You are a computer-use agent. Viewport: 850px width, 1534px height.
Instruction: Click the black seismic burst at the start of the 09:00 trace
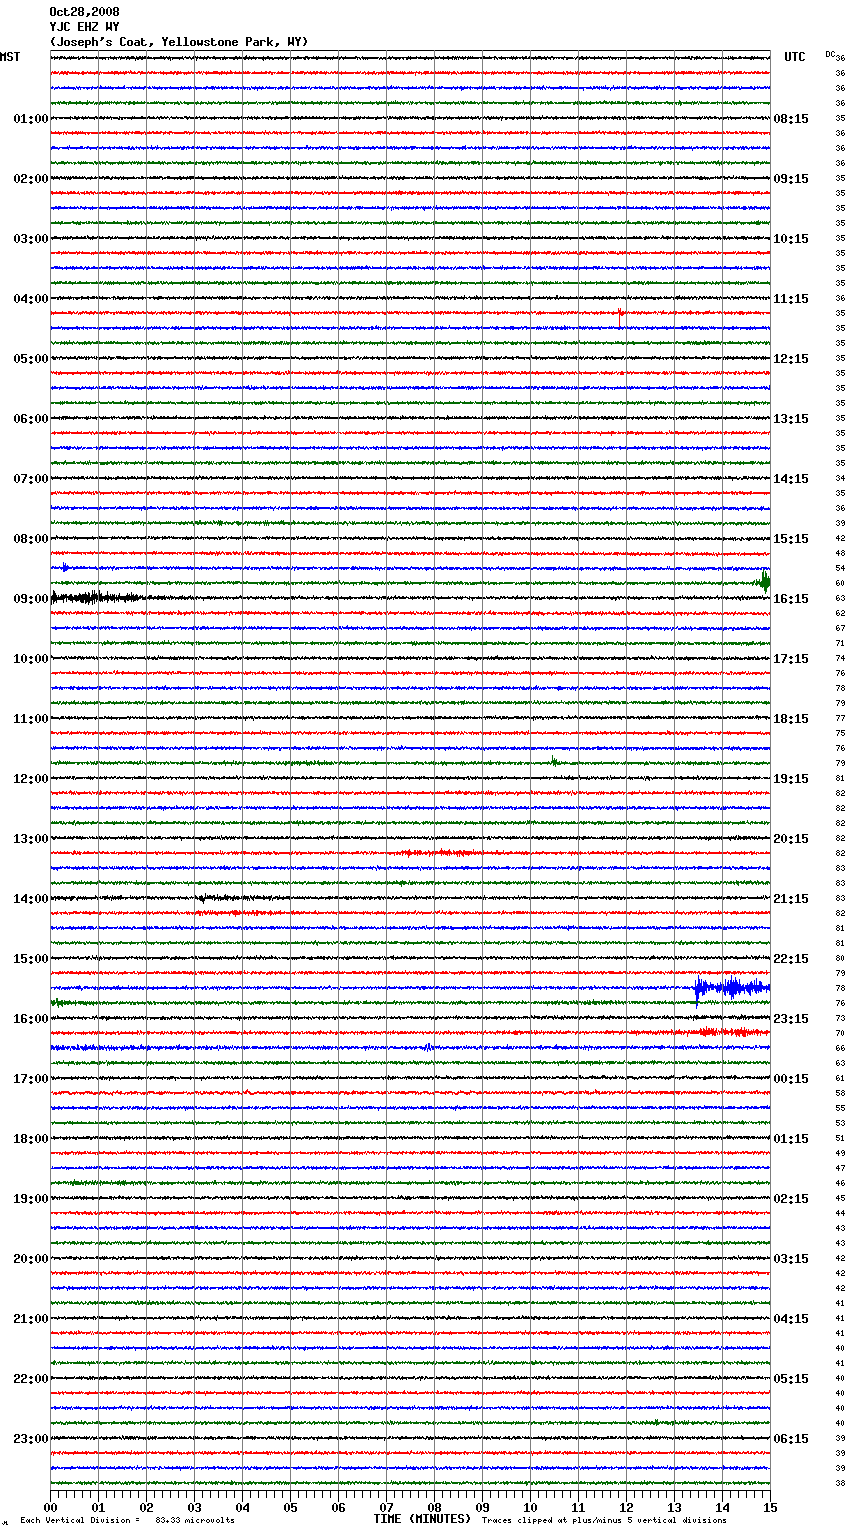(95, 598)
